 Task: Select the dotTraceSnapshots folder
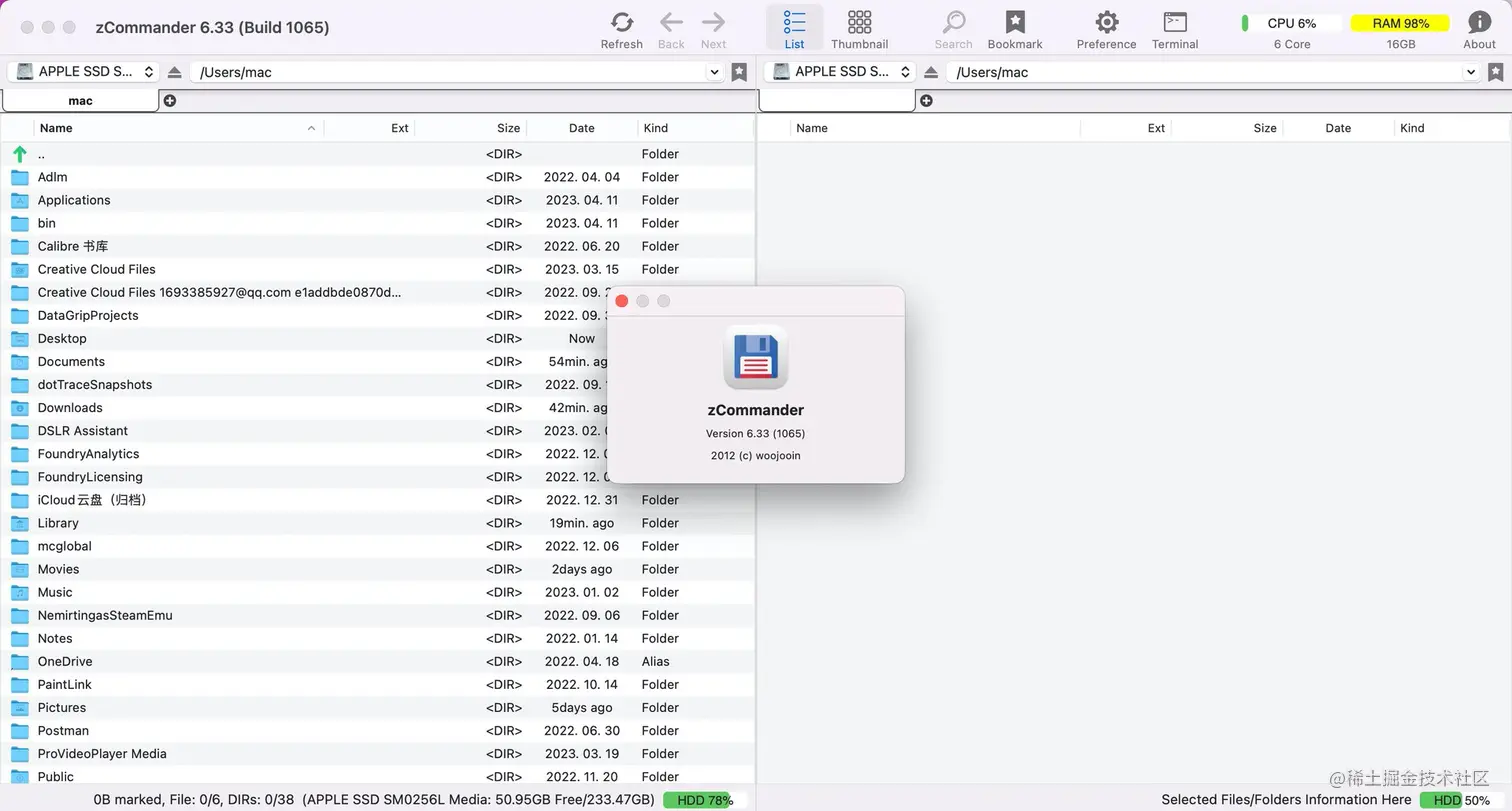(x=377, y=384)
